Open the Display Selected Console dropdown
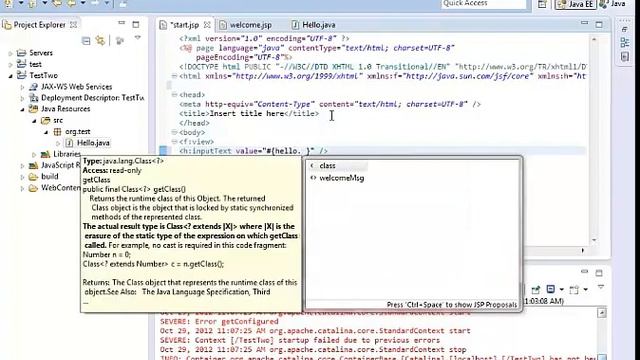The width and height of the screenshot is (640, 360). click(x=561, y=290)
